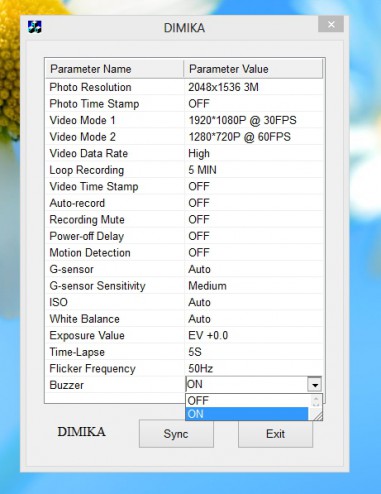Viewport: 381px width, 494px height.
Task: Select the Auto-record parameter
Action: [x=77, y=203]
